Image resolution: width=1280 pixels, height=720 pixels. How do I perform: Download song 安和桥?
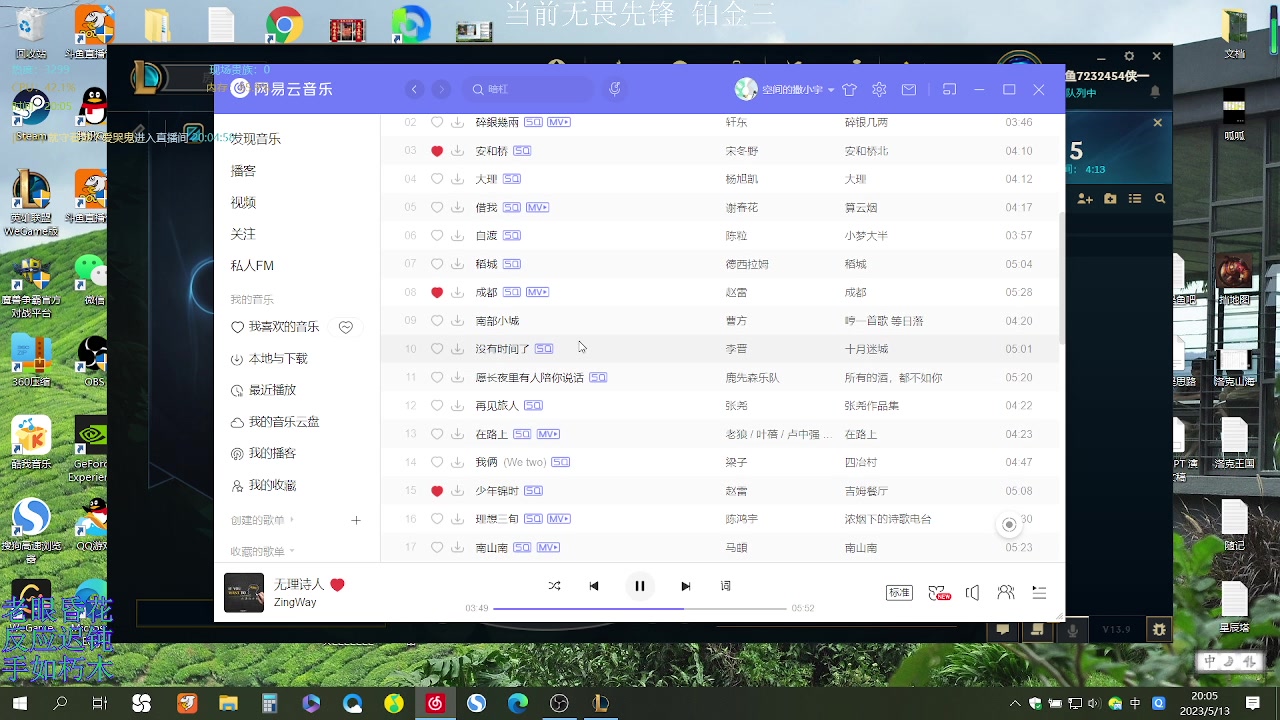click(457, 151)
